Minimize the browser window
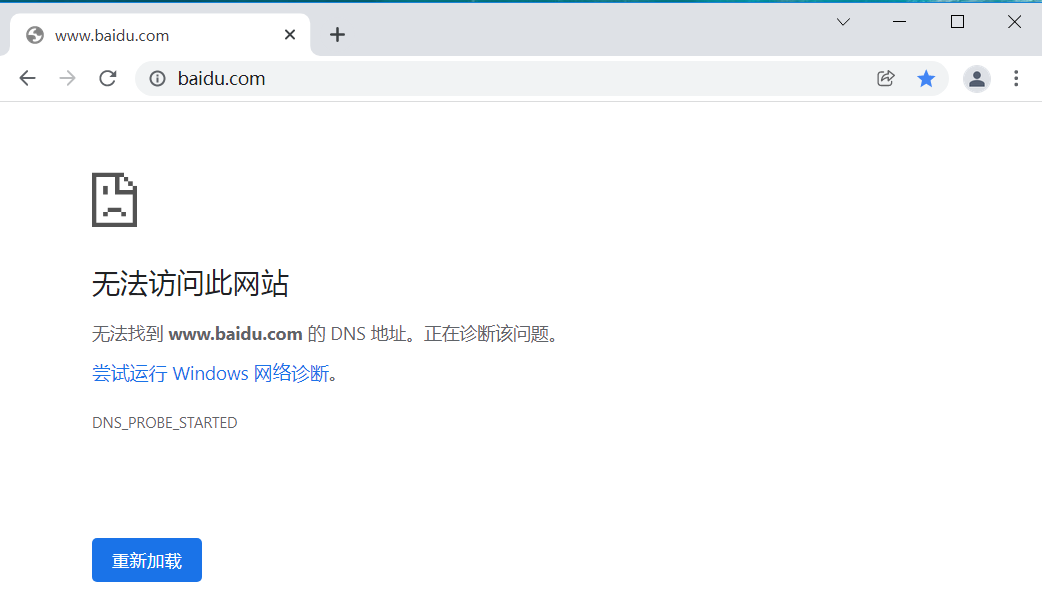The height and width of the screenshot is (602, 1042). pyautogui.click(x=899, y=22)
